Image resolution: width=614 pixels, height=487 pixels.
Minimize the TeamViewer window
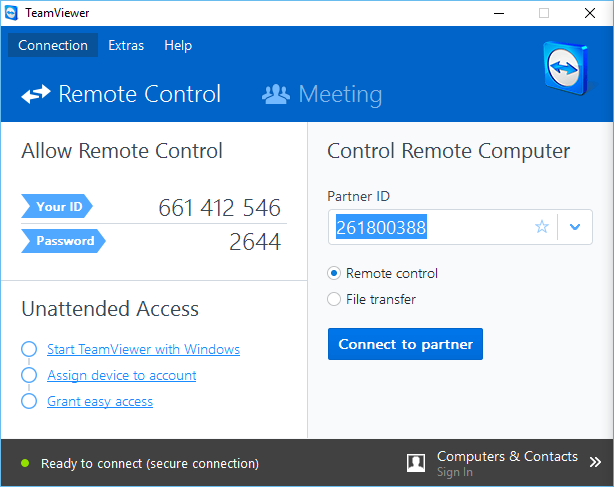pyautogui.click(x=499, y=13)
